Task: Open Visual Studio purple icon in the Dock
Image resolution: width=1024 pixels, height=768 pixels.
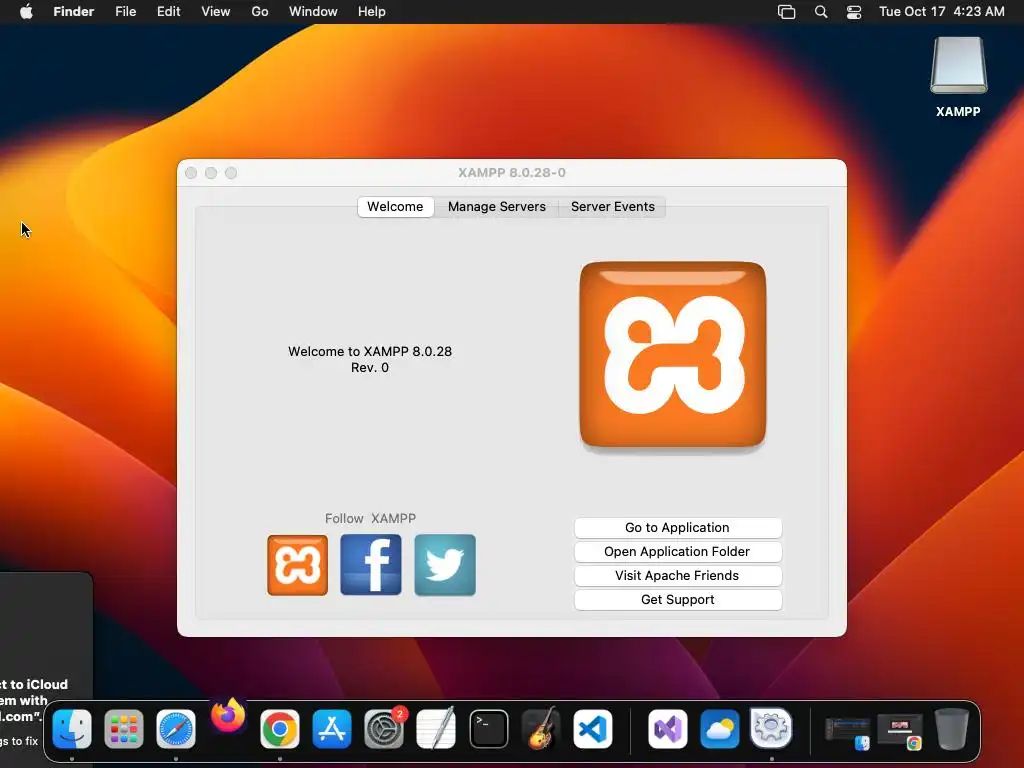Action: tap(667, 729)
